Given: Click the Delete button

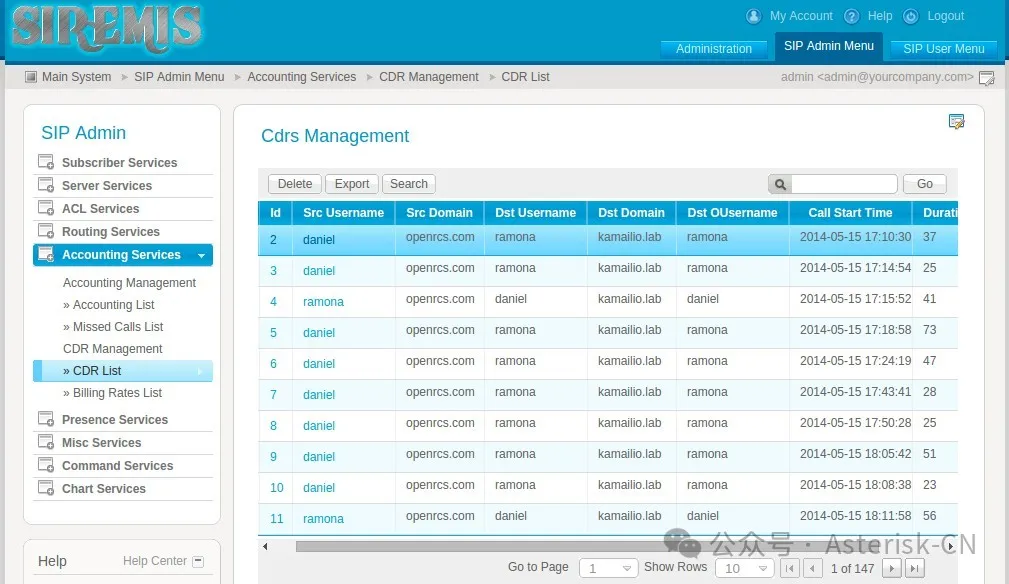Looking at the screenshot, I should [295, 184].
